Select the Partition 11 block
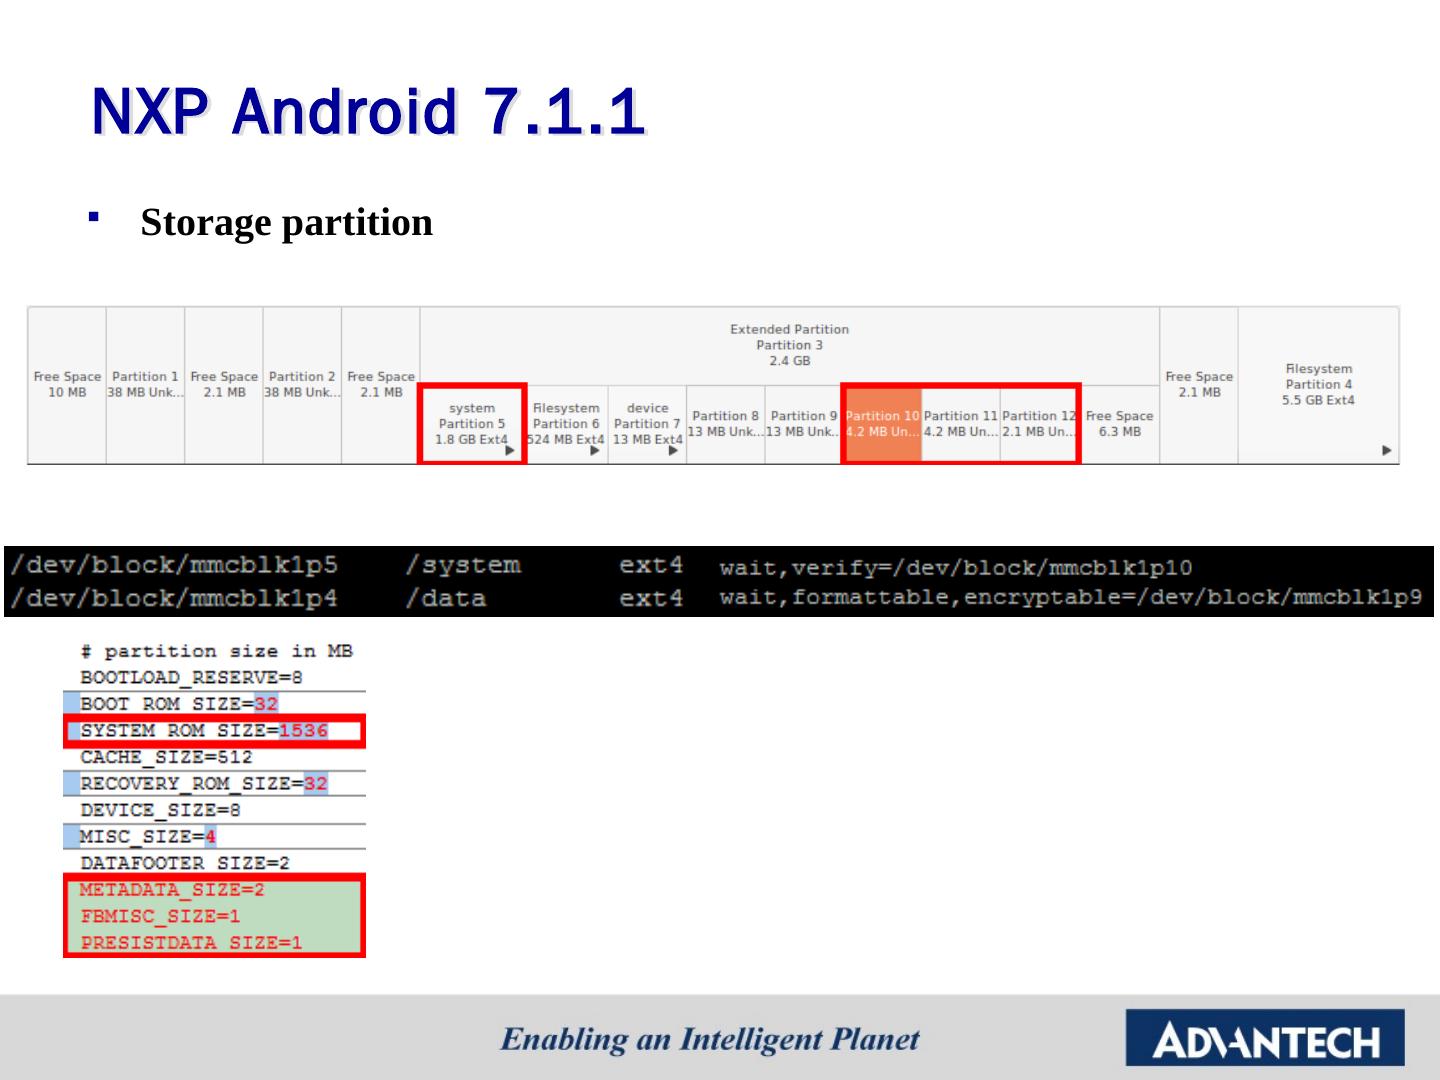 961,424
